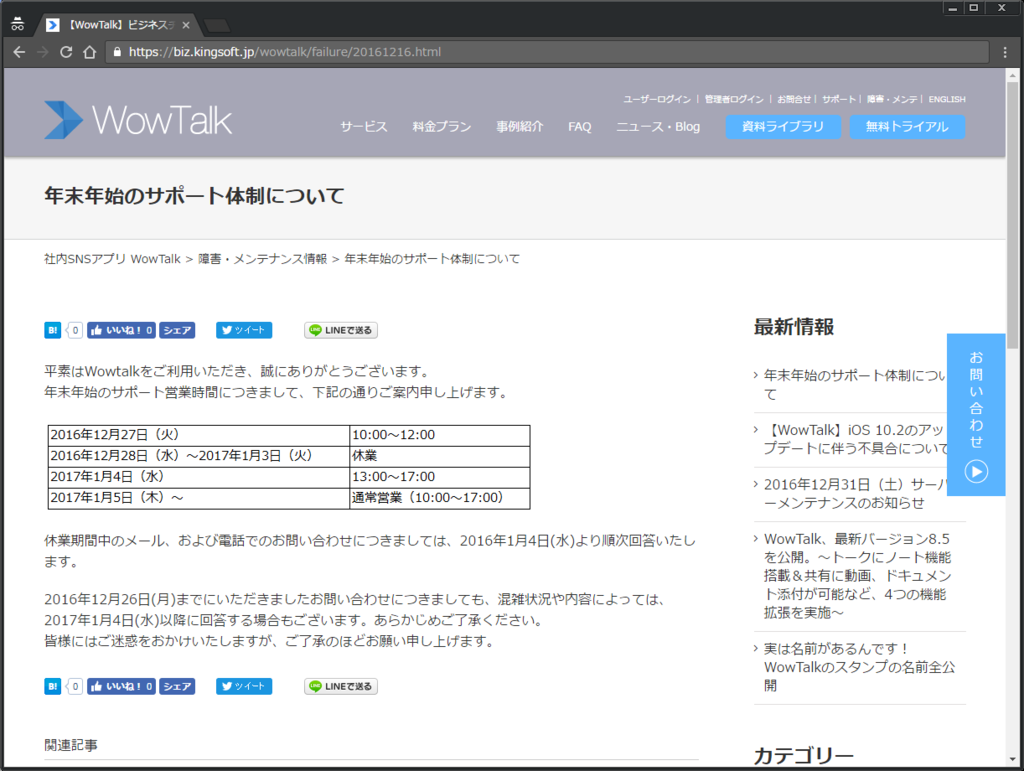Click the bottom Hatena bookmark count 0
Screen dimensions: 1024x771
[75, 686]
